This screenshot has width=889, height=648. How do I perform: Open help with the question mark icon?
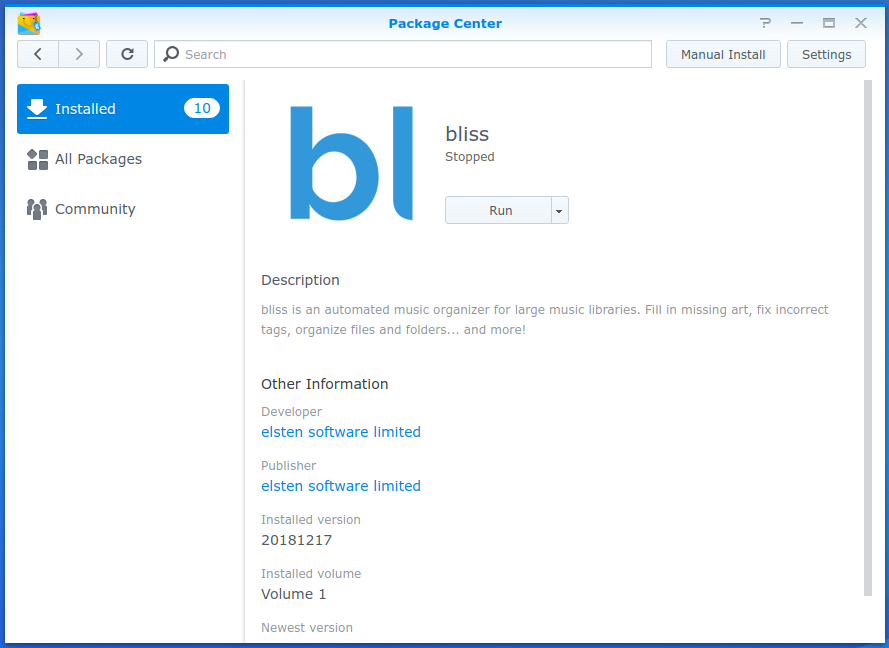[x=765, y=23]
